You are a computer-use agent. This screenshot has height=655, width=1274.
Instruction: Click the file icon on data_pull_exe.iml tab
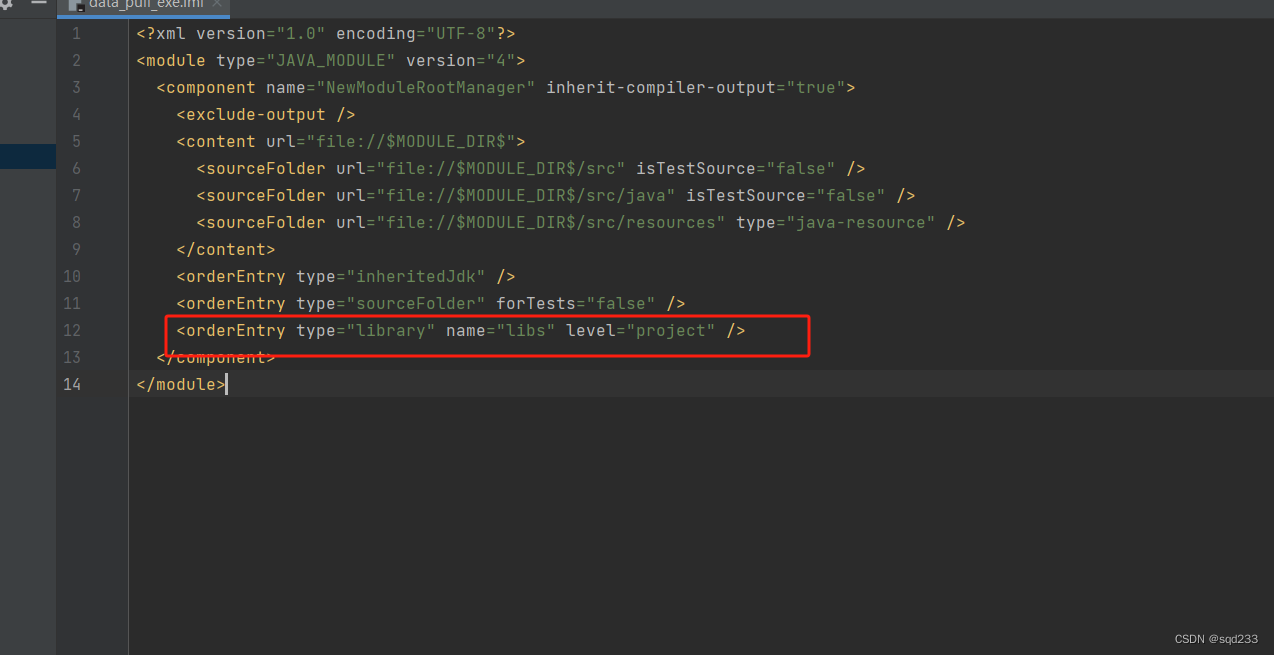click(76, 4)
